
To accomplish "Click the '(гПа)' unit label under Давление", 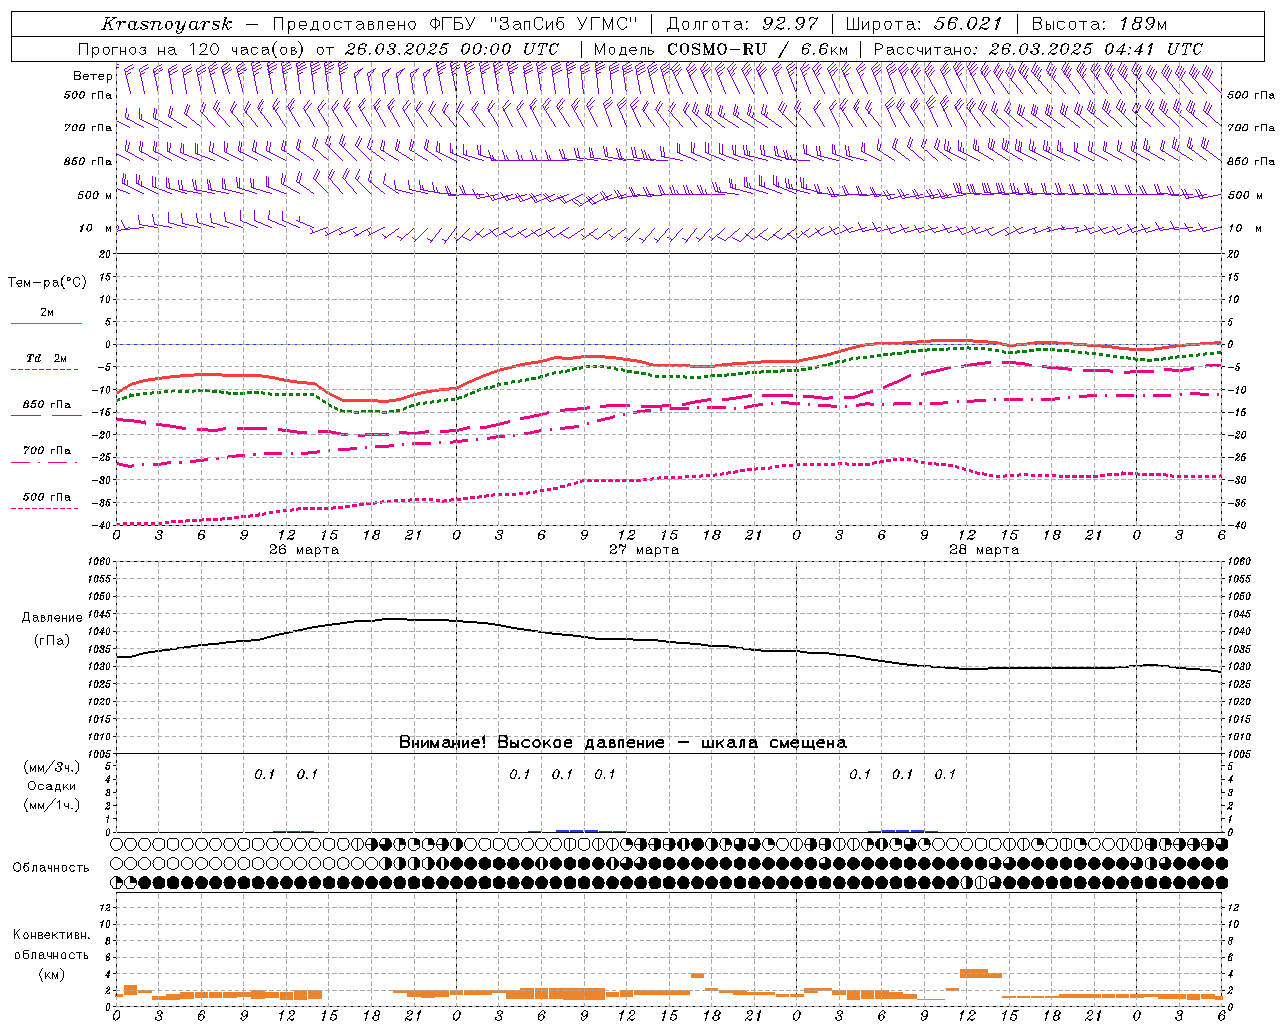I will [x=52, y=641].
